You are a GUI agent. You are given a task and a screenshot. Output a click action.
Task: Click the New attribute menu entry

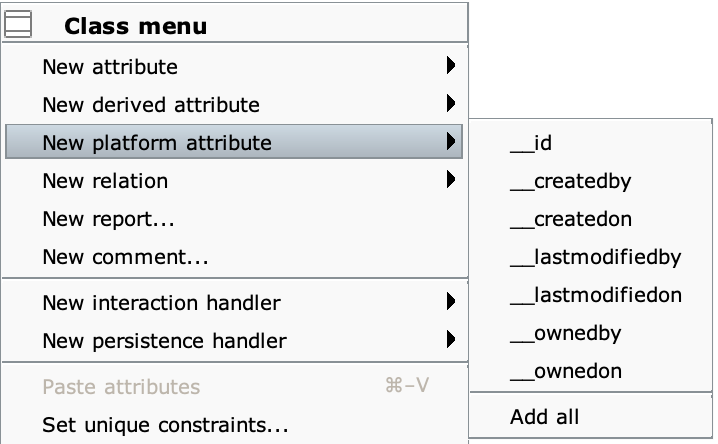tap(235, 67)
